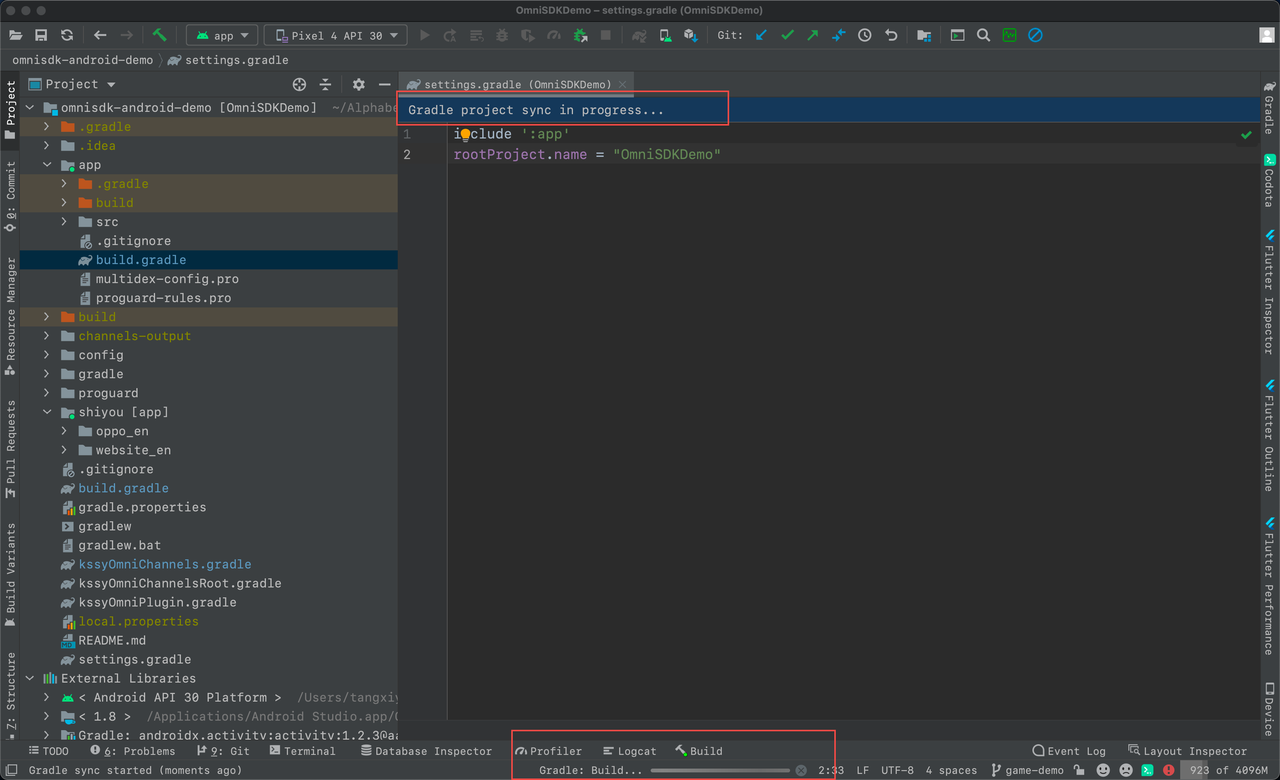Click the 4 spaces indent indicator
Image resolution: width=1280 pixels, height=780 pixels.
click(951, 771)
